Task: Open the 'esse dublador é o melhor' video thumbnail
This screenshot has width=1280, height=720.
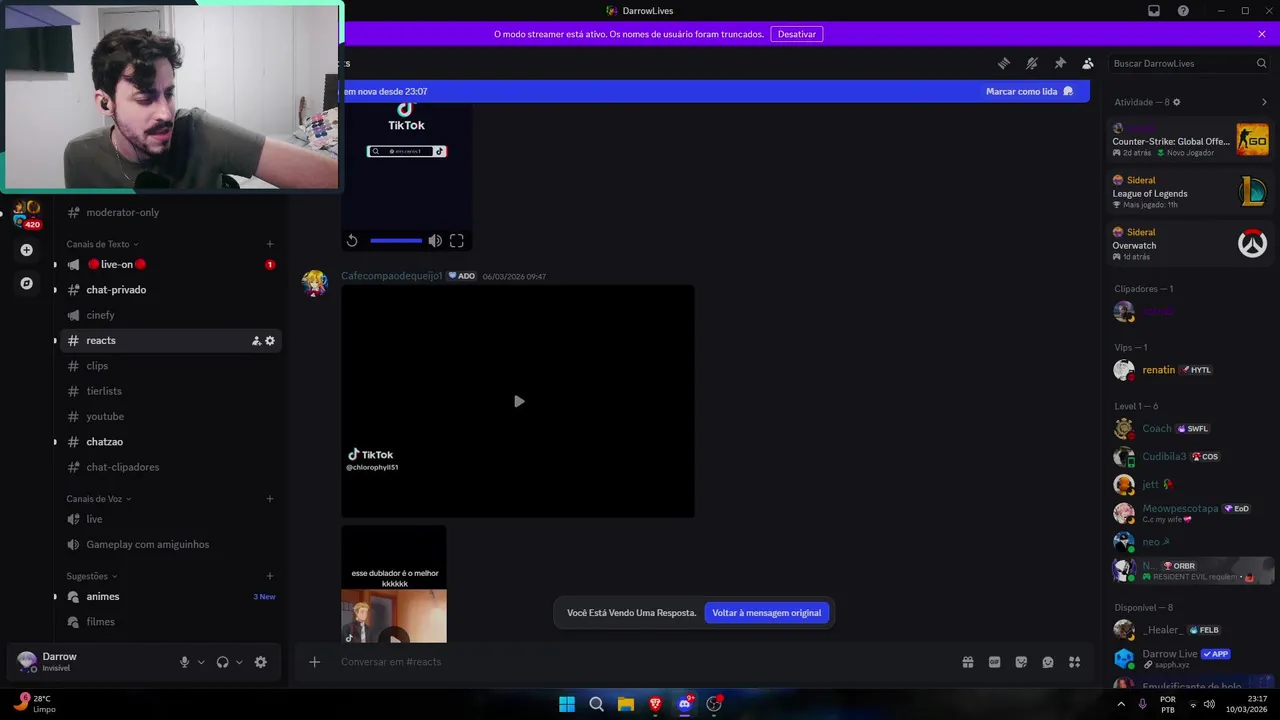Action: pyautogui.click(x=394, y=584)
